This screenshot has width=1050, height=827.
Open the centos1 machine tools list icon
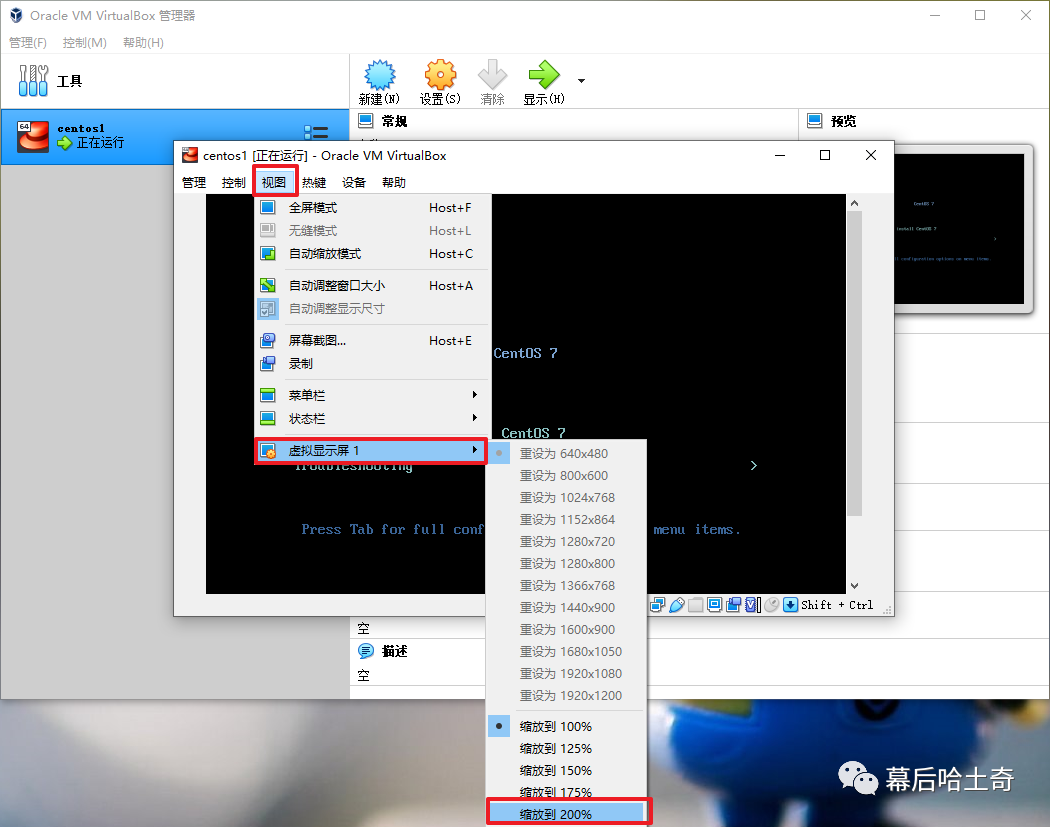click(x=316, y=134)
